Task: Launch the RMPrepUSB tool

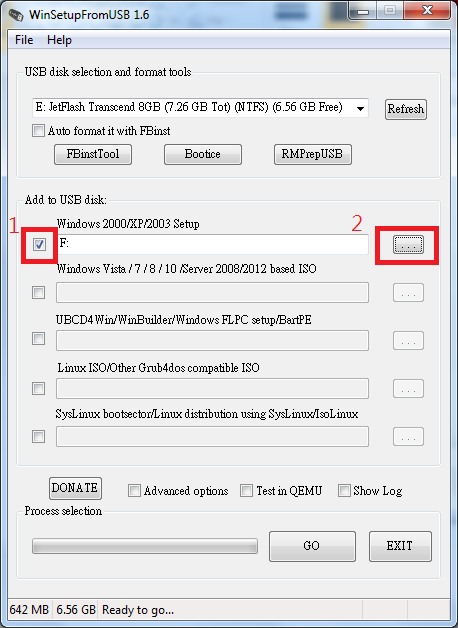Action: point(313,155)
